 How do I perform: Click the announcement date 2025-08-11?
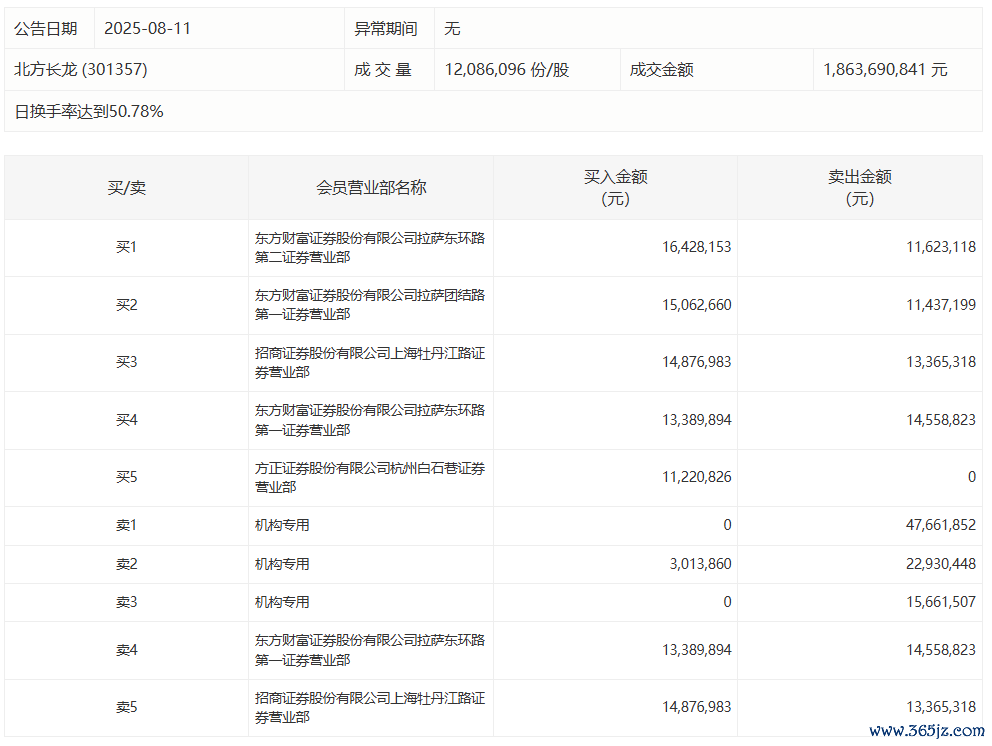point(147,29)
